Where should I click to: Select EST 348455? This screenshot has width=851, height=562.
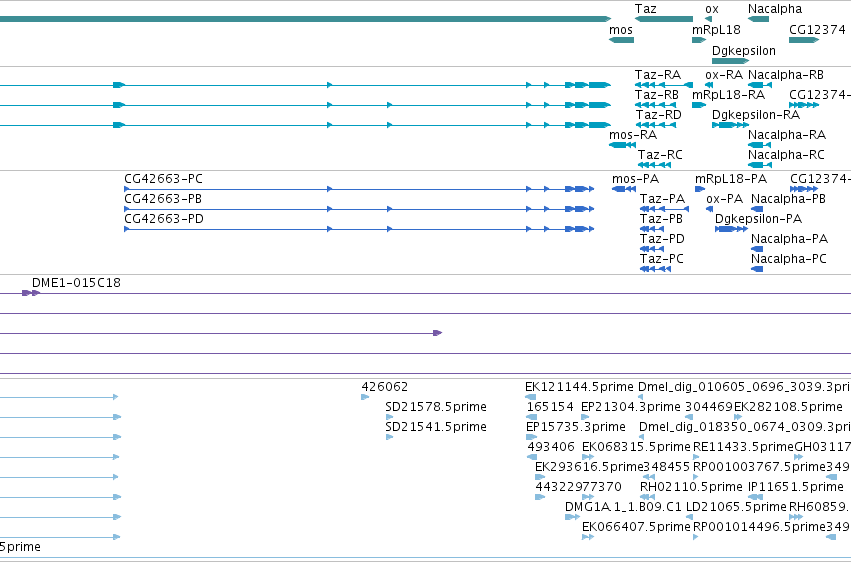(666, 468)
